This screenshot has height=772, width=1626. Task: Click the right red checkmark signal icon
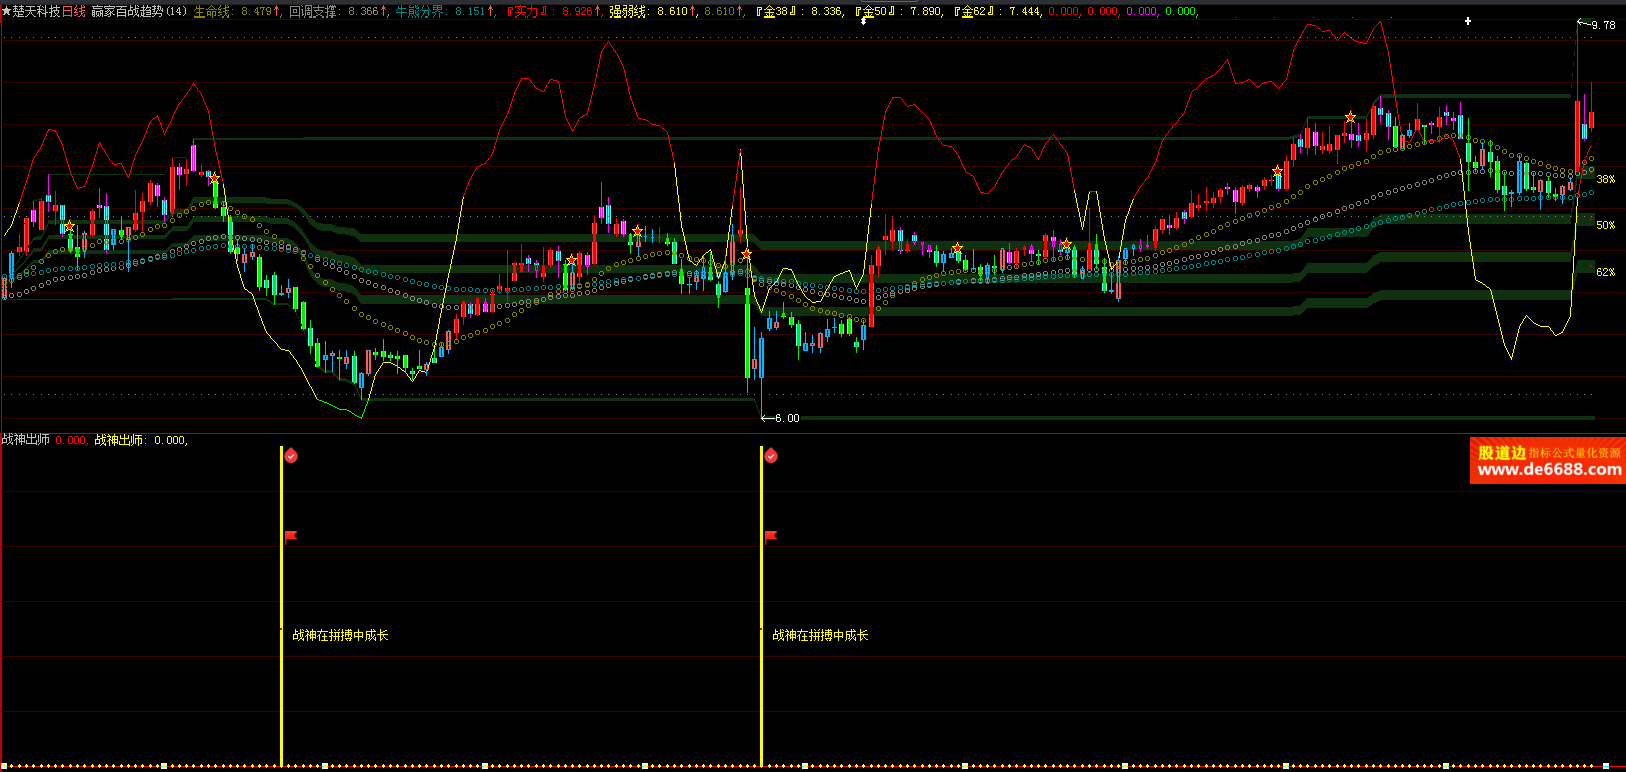[771, 456]
